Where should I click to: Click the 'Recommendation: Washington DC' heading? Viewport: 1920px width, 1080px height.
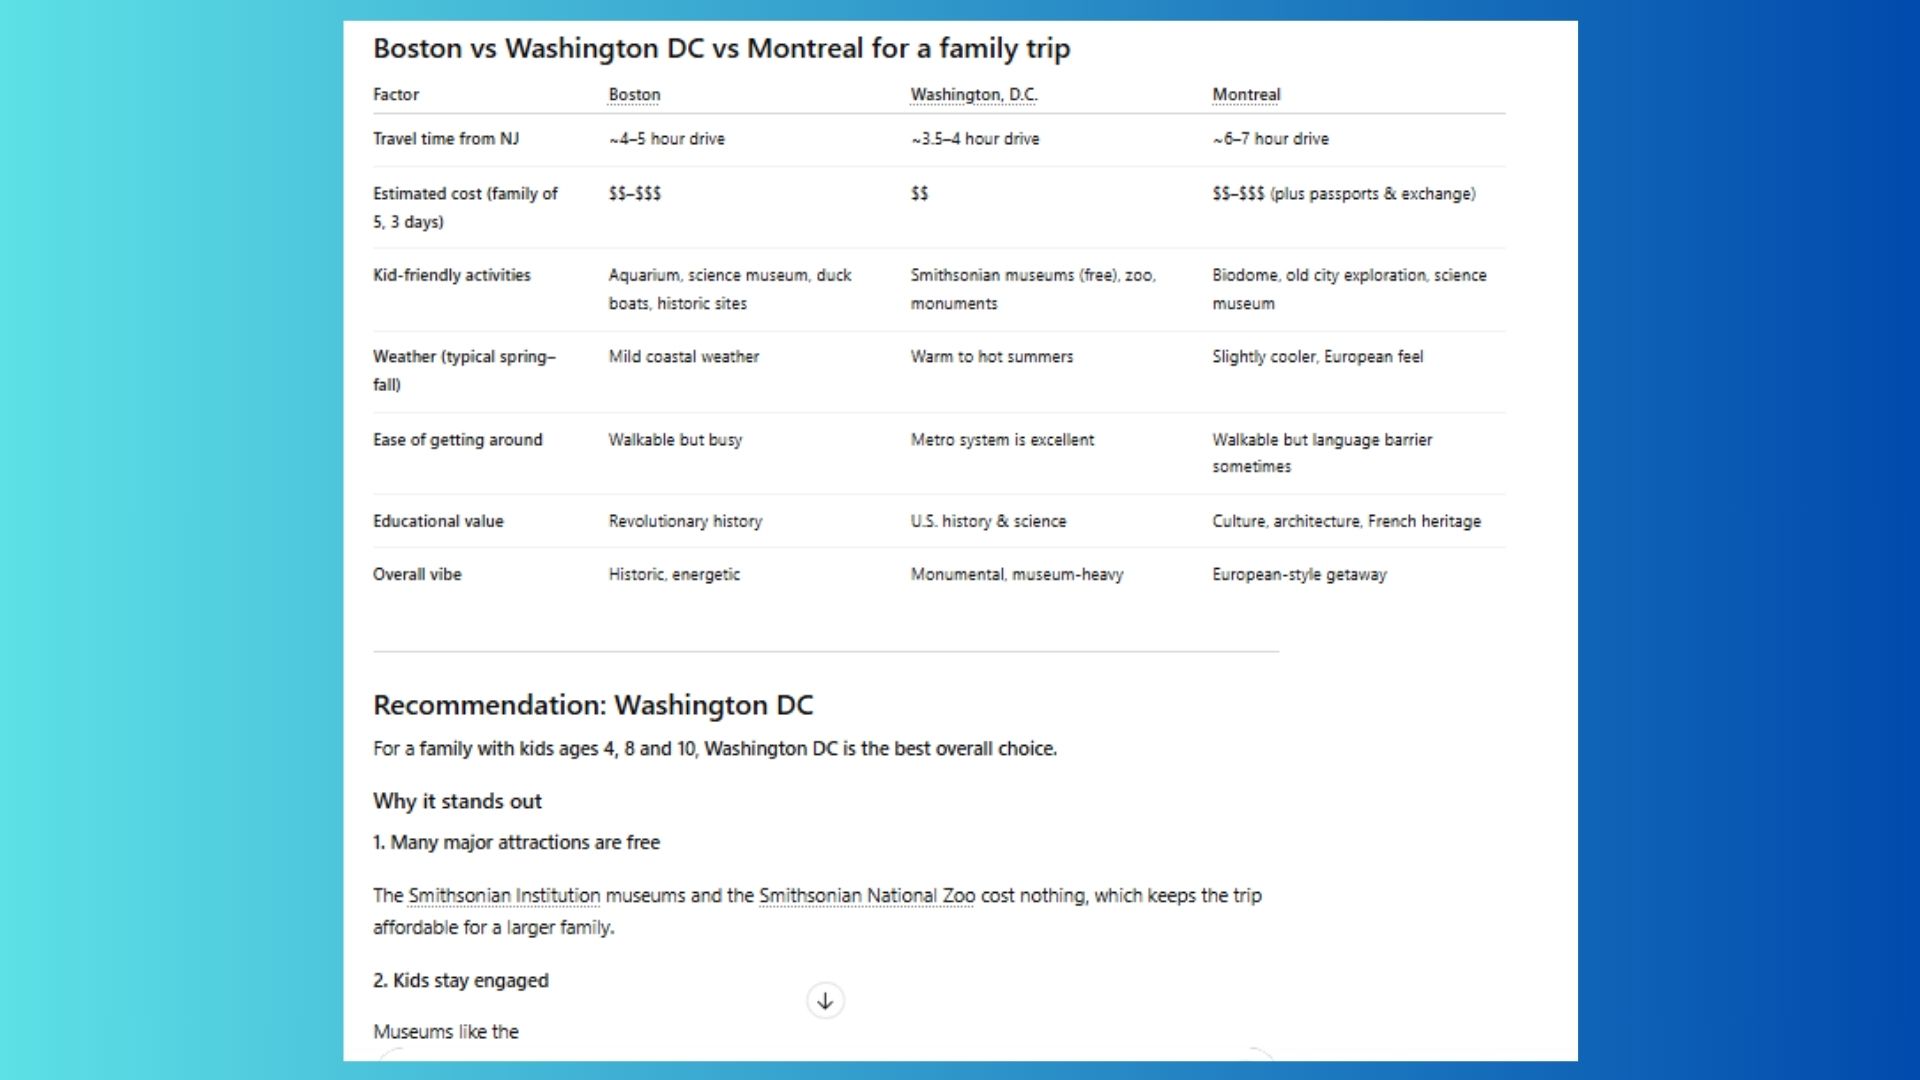click(x=593, y=705)
